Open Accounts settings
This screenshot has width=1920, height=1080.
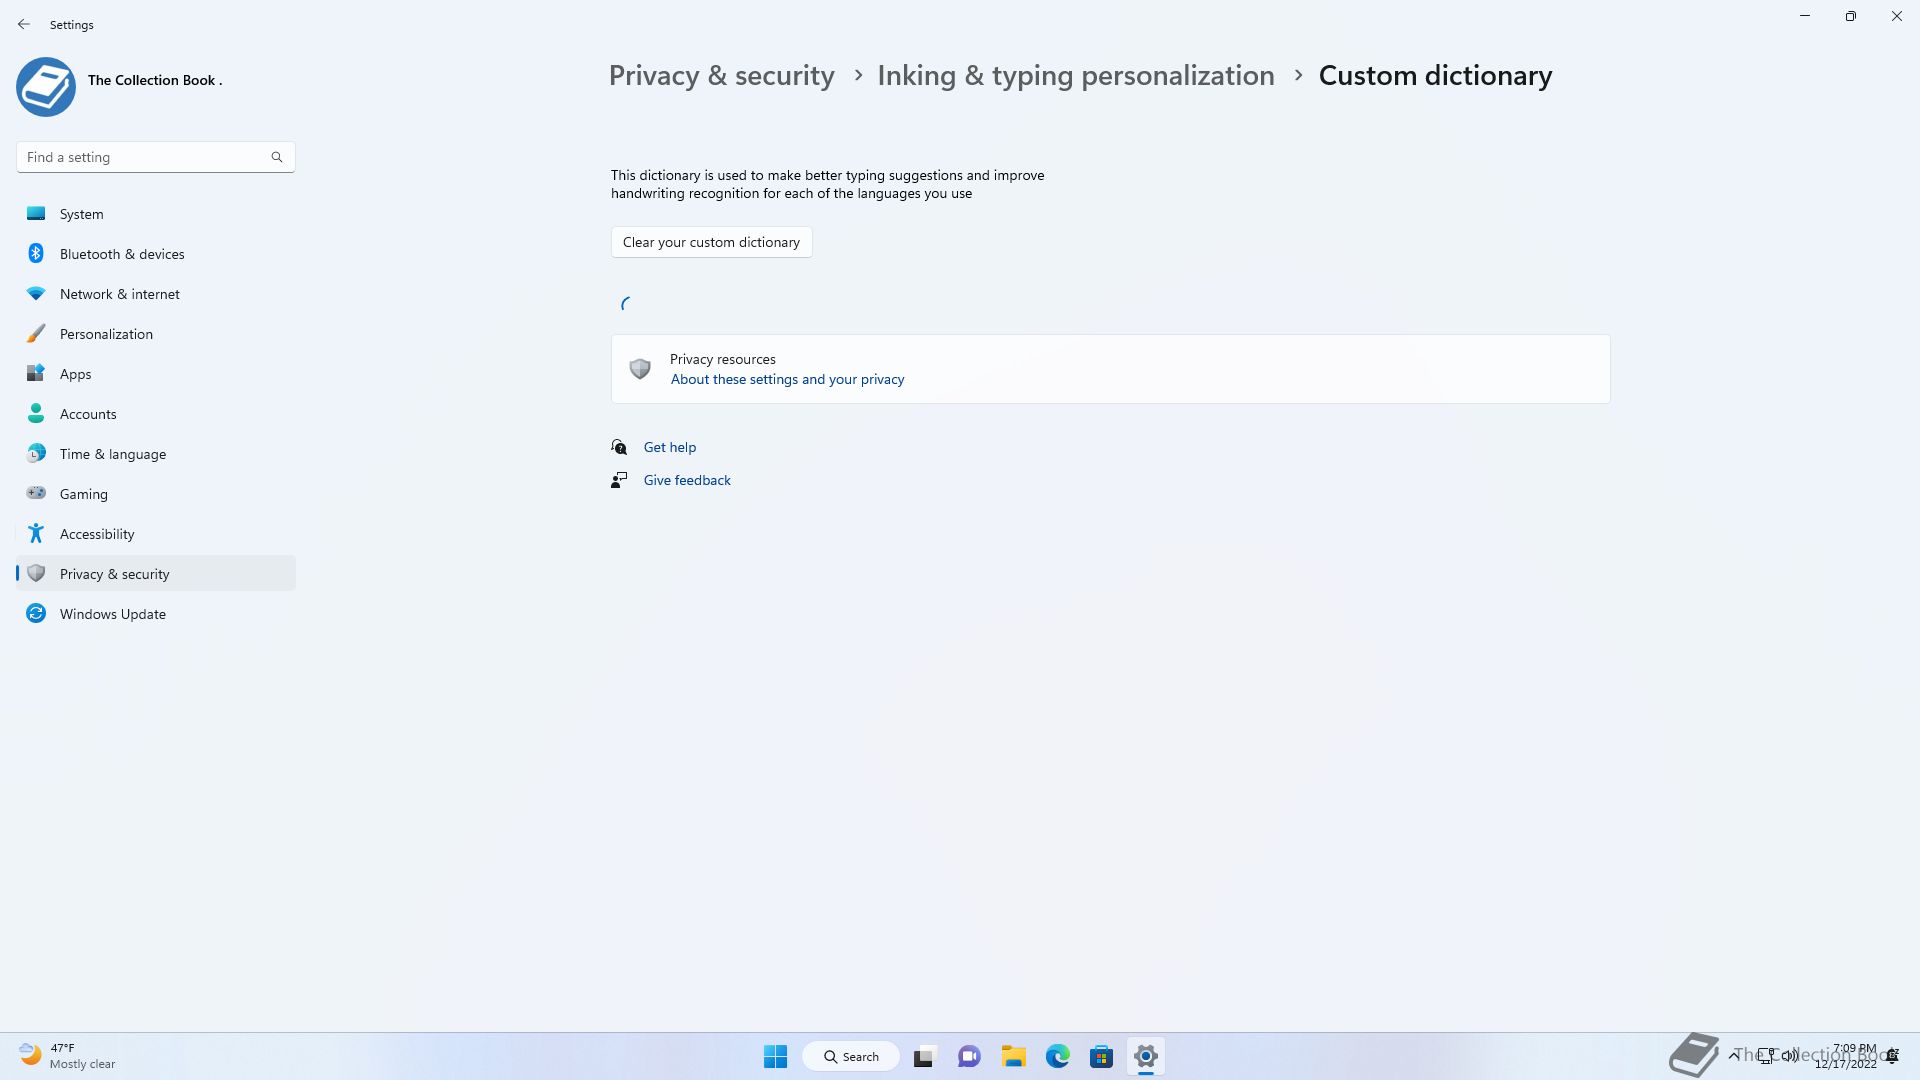pos(155,414)
